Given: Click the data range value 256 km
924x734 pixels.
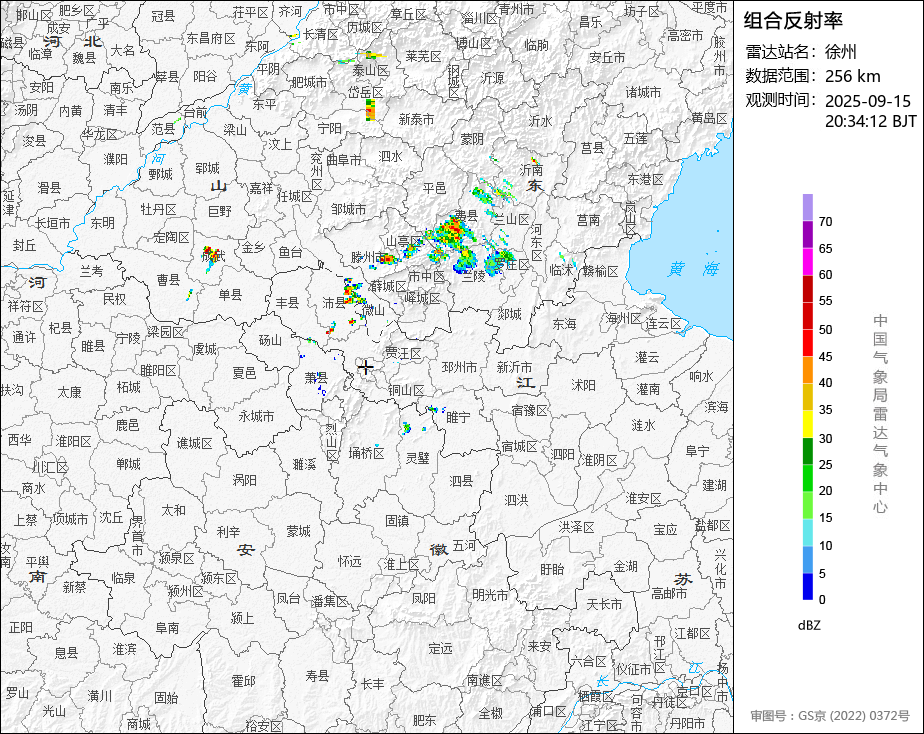Looking at the screenshot, I should click(x=852, y=76).
